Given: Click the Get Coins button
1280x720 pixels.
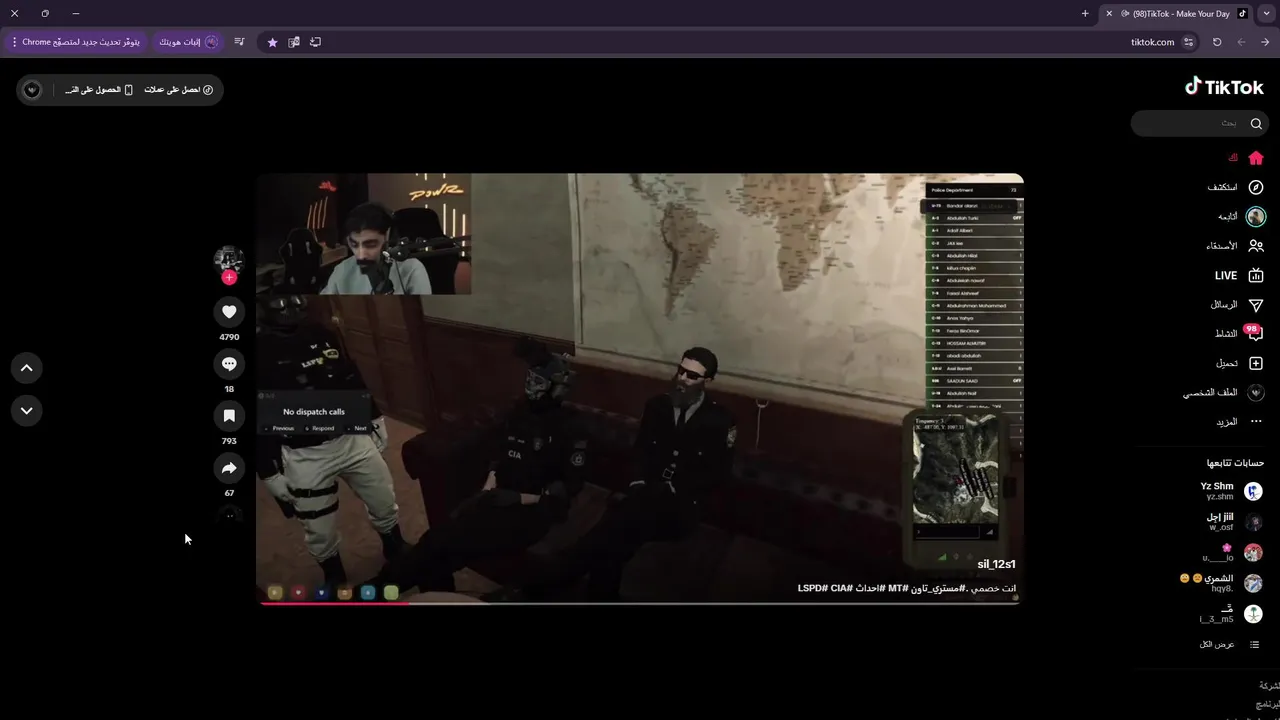Looking at the screenshot, I should [x=179, y=90].
